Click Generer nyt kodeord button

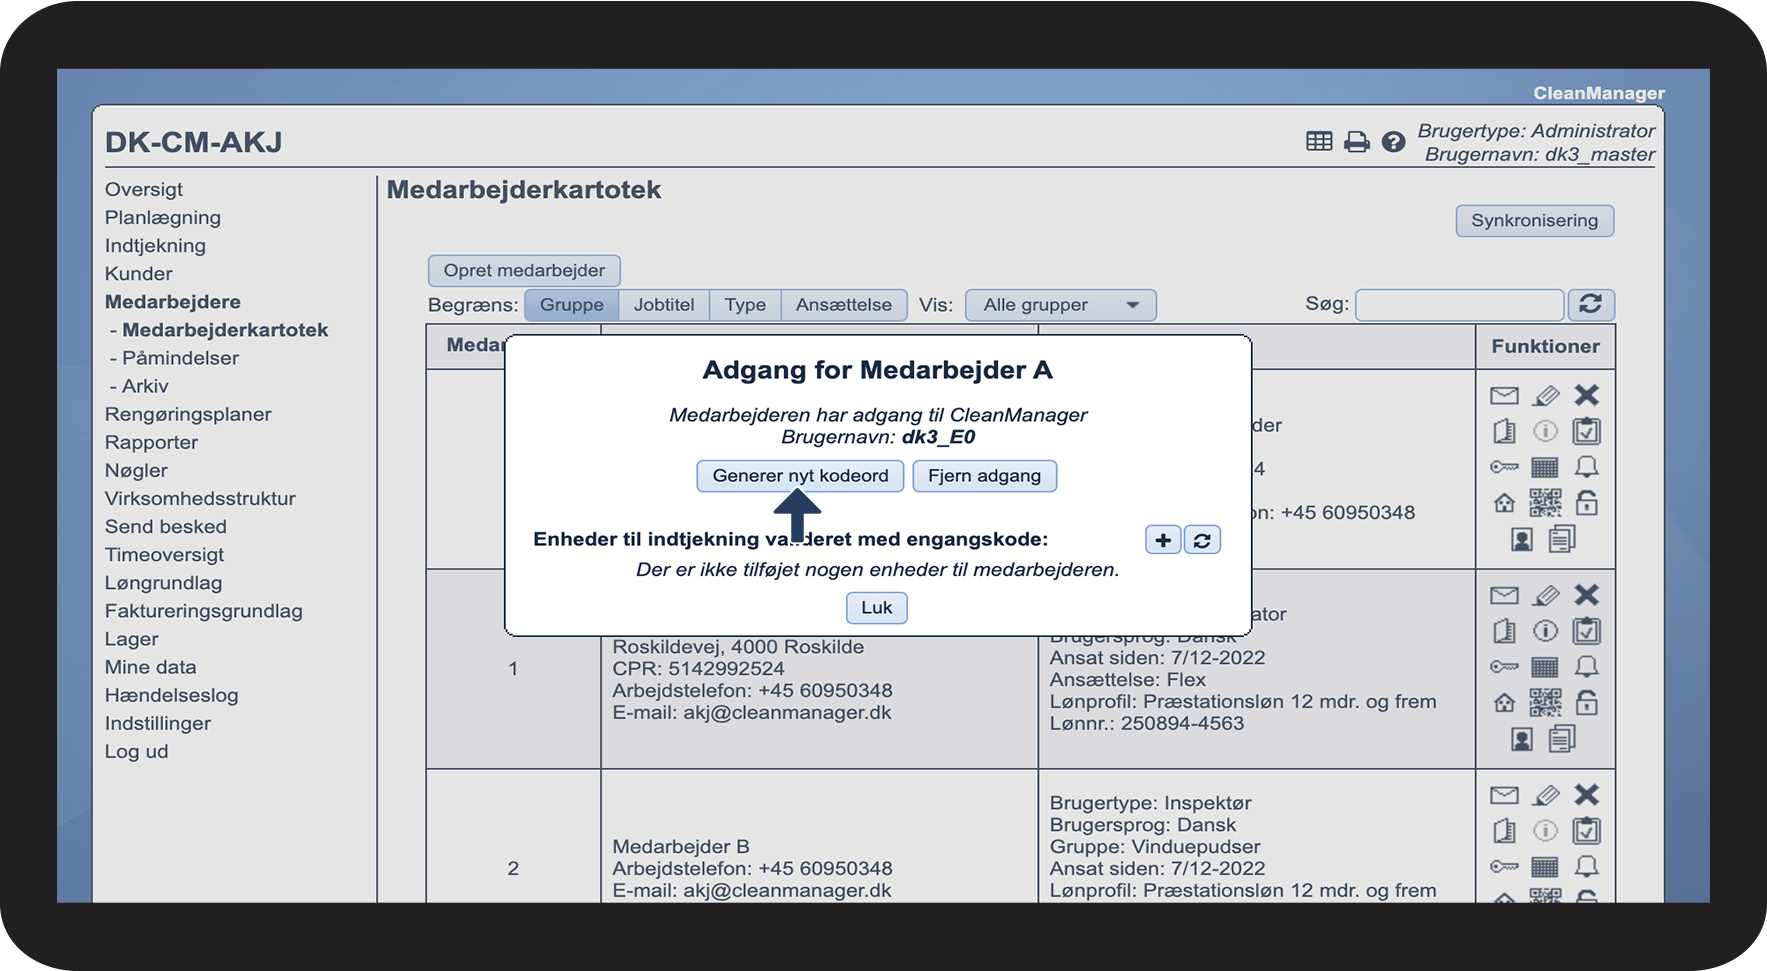(800, 476)
